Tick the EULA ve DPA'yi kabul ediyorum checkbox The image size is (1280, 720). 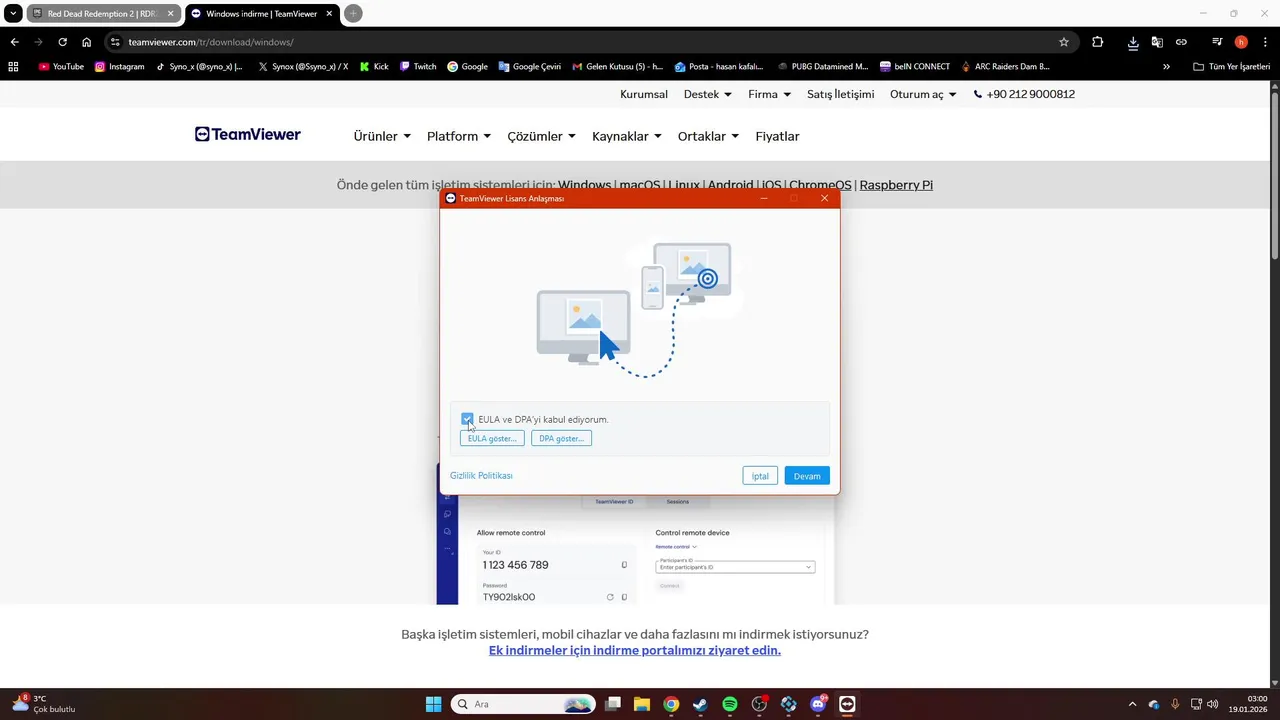(x=467, y=419)
